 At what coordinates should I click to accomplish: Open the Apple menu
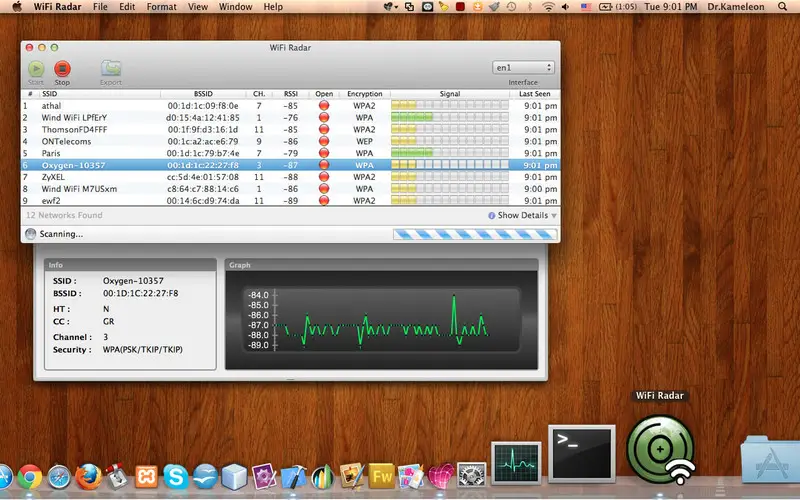[x=17, y=7]
